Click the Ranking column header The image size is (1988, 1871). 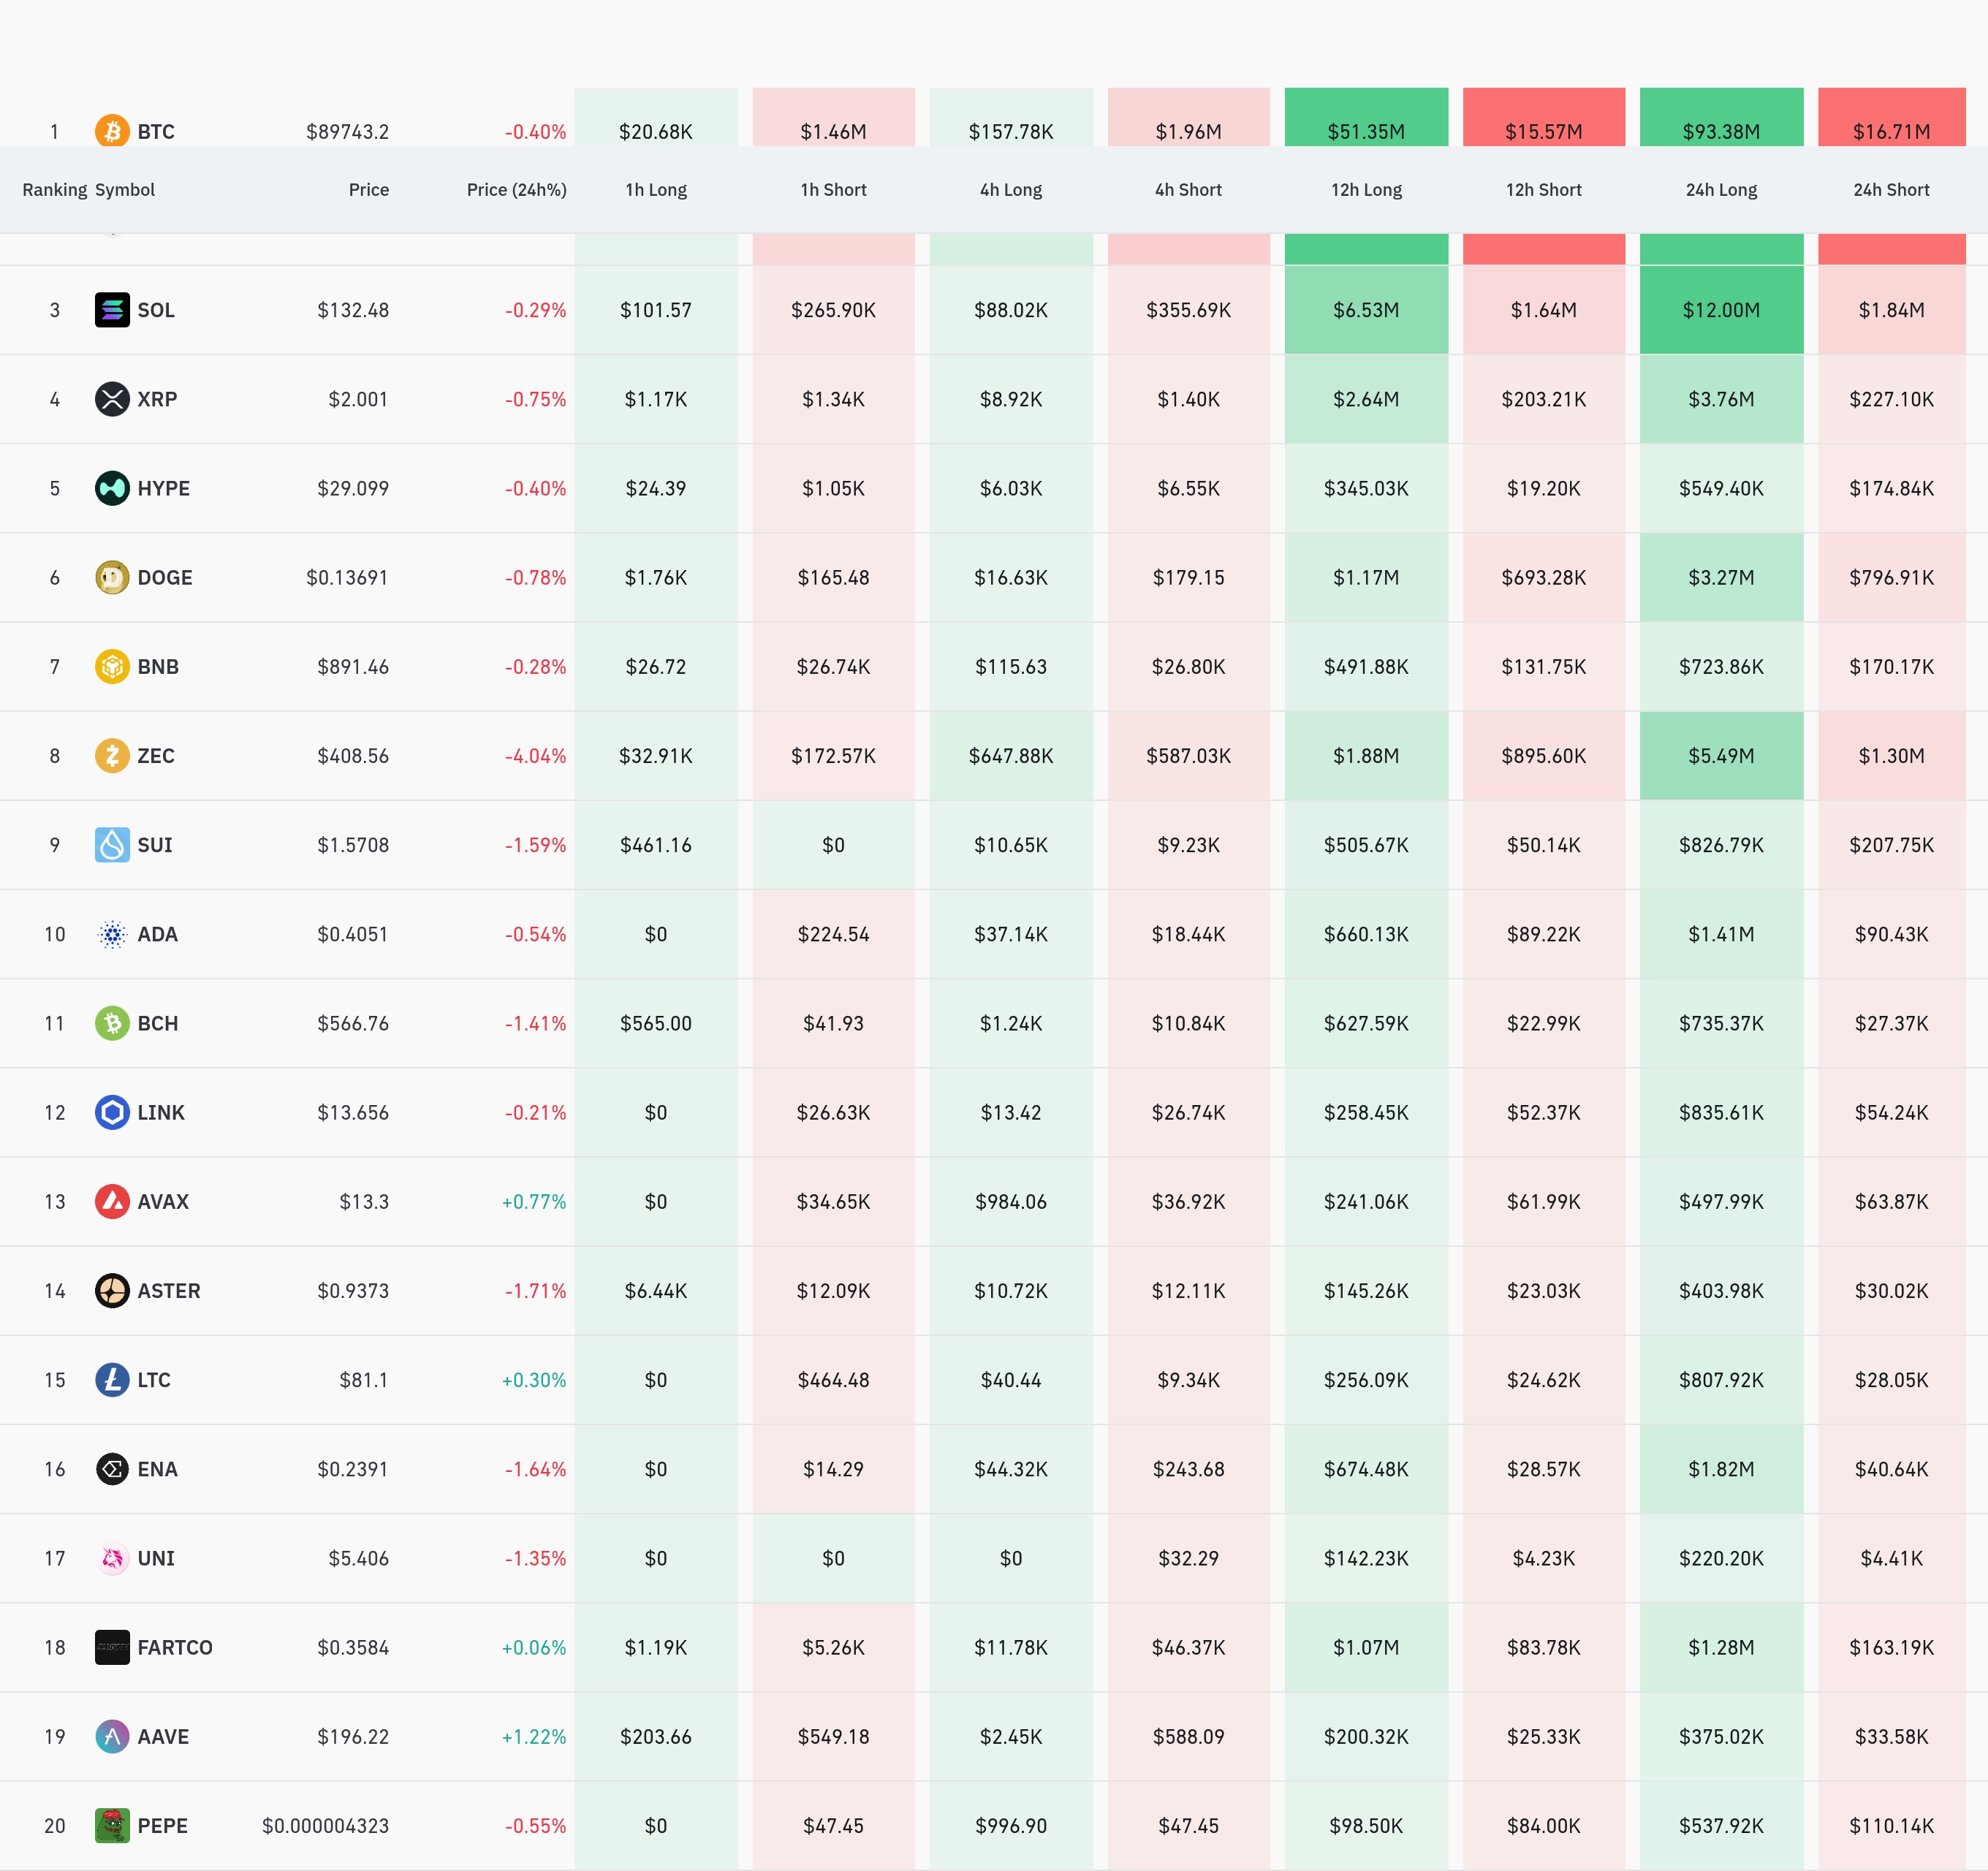54,190
